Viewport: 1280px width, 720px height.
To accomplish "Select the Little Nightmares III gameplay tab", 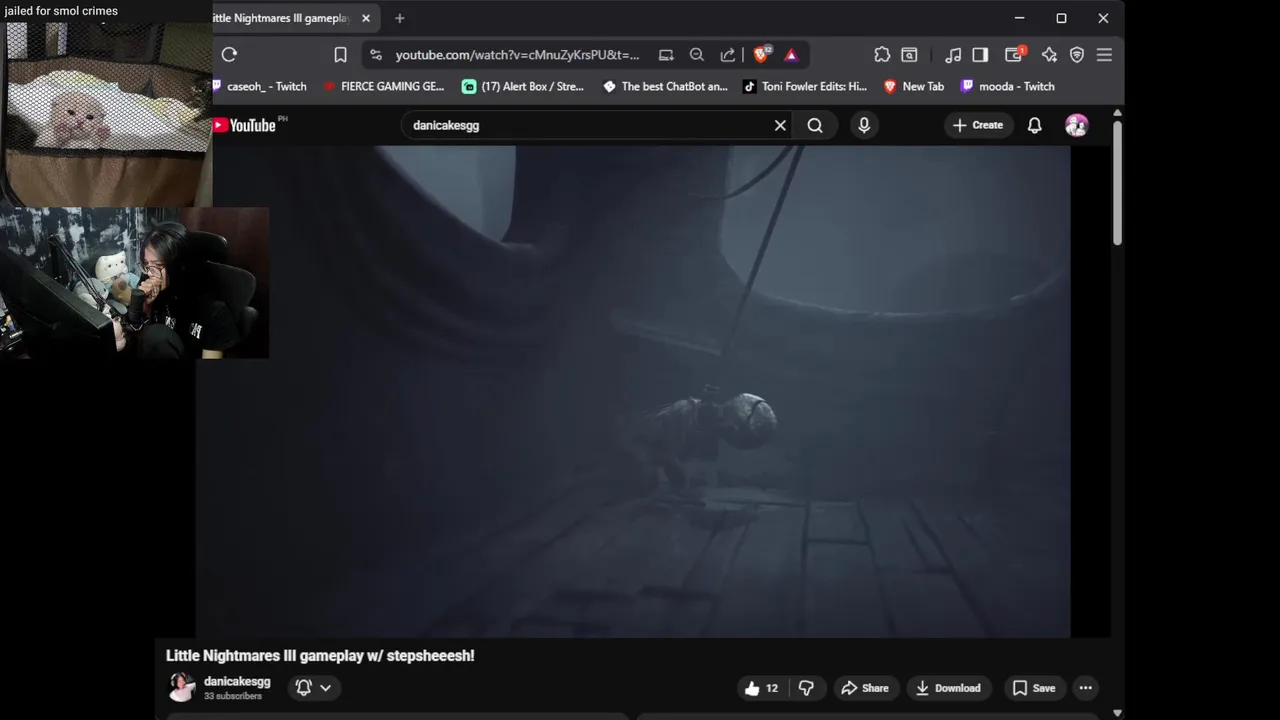I will coord(282,18).
